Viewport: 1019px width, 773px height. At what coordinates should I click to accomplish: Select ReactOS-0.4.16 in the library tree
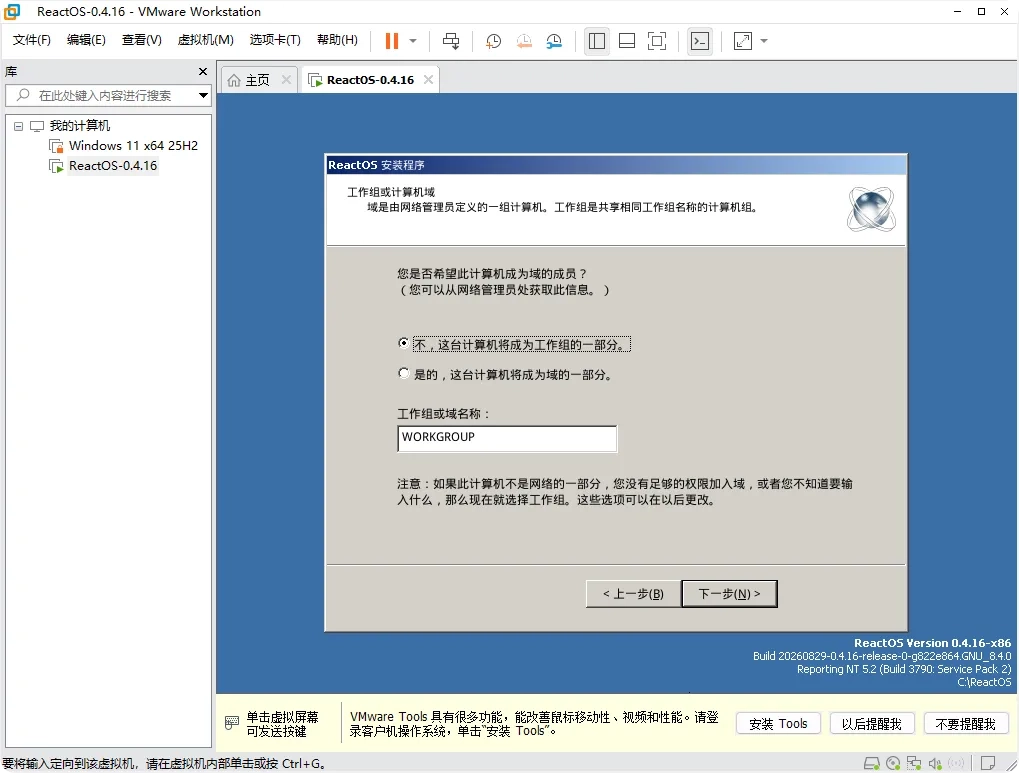pos(113,166)
